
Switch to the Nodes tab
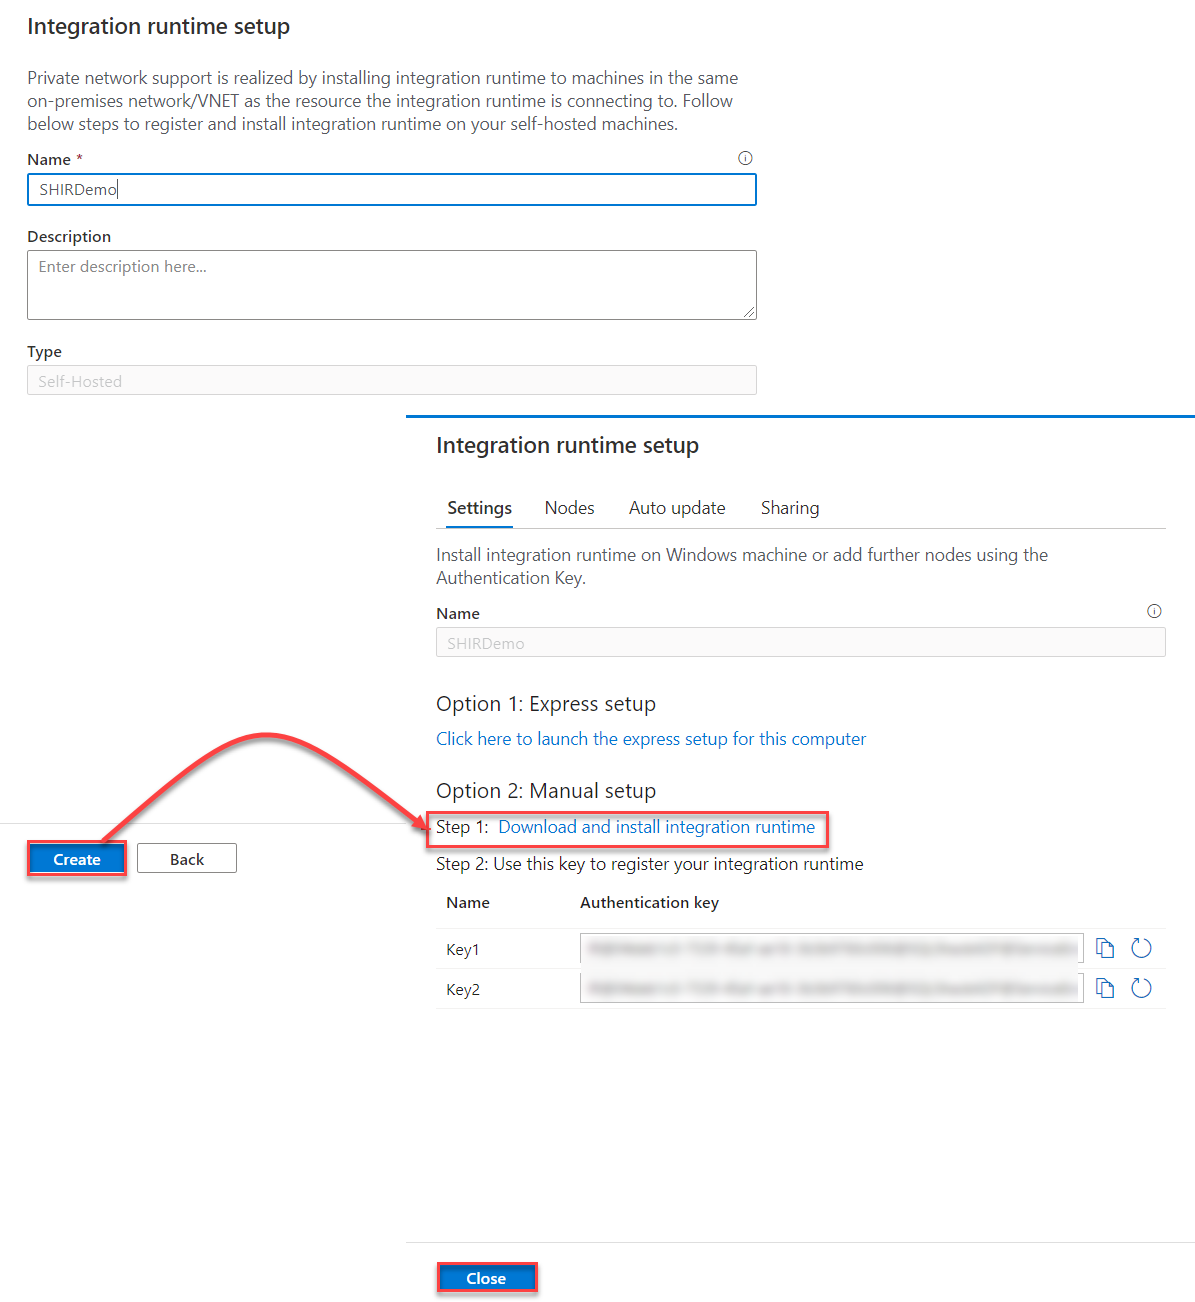point(569,508)
